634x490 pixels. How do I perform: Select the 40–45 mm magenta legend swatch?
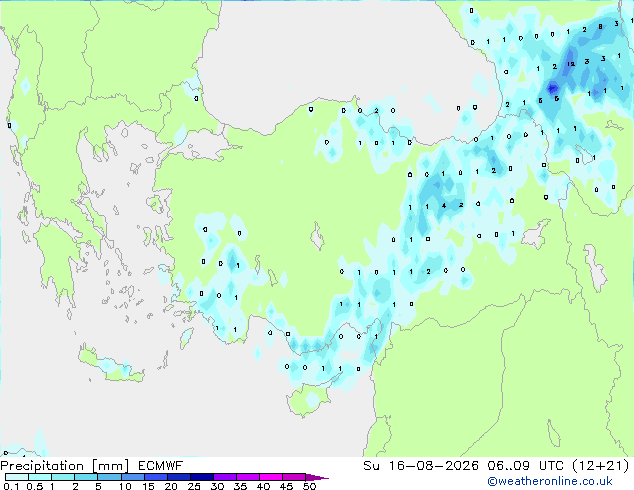[271, 477]
